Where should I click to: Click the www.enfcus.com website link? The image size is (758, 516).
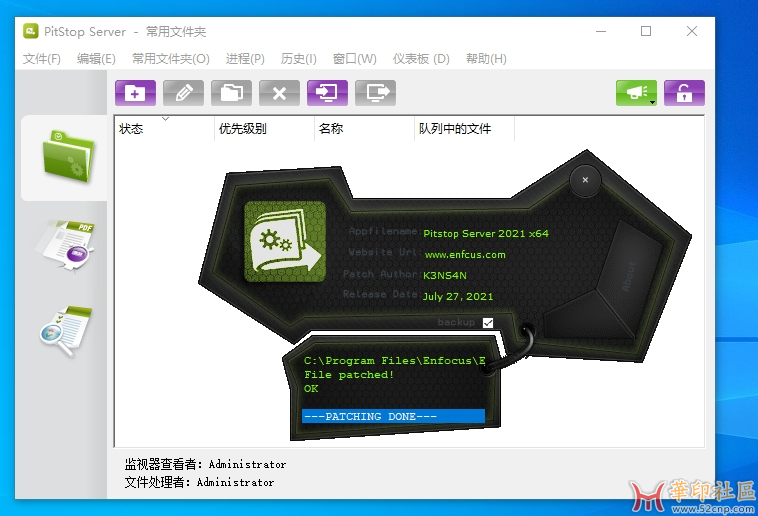(465, 255)
